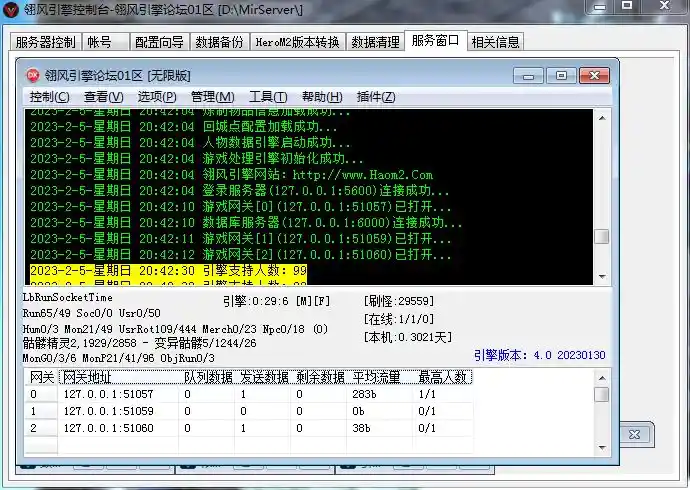Click the 游戏网关[2] 已打开 log line
The height and width of the screenshot is (490, 690).
[241, 254]
